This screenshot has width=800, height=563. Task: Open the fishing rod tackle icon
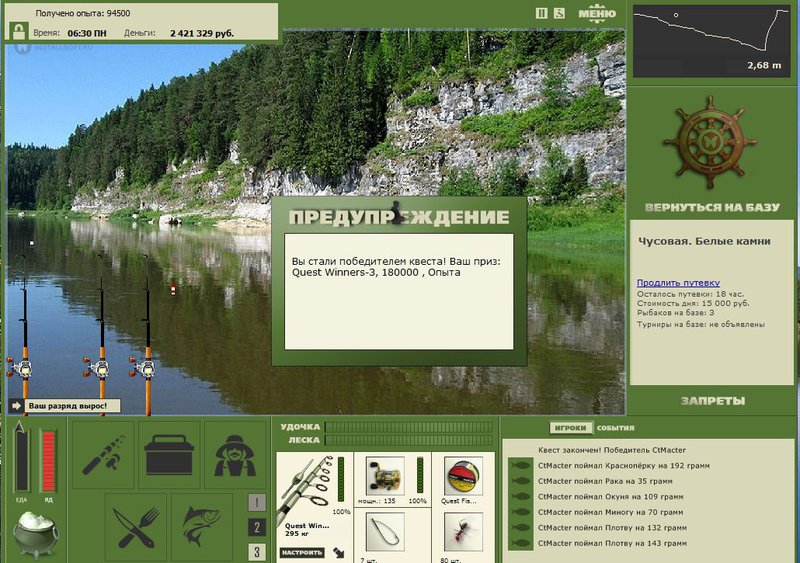pyautogui.click(x=104, y=454)
